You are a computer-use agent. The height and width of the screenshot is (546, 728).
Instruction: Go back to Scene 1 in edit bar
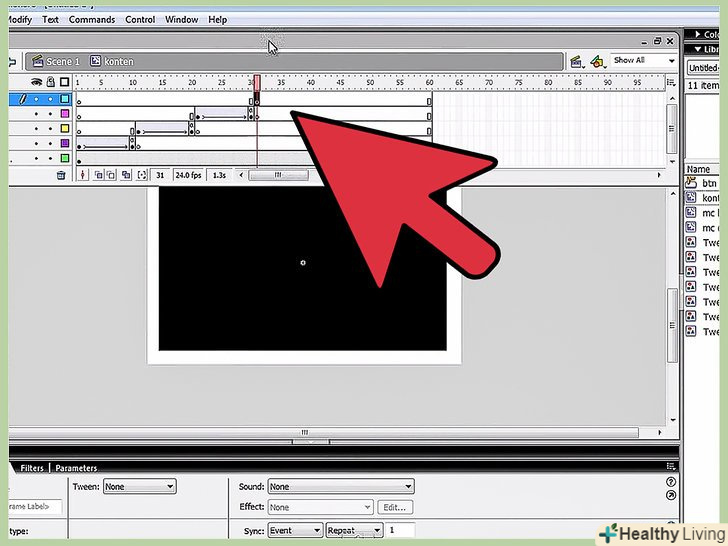[x=63, y=61]
